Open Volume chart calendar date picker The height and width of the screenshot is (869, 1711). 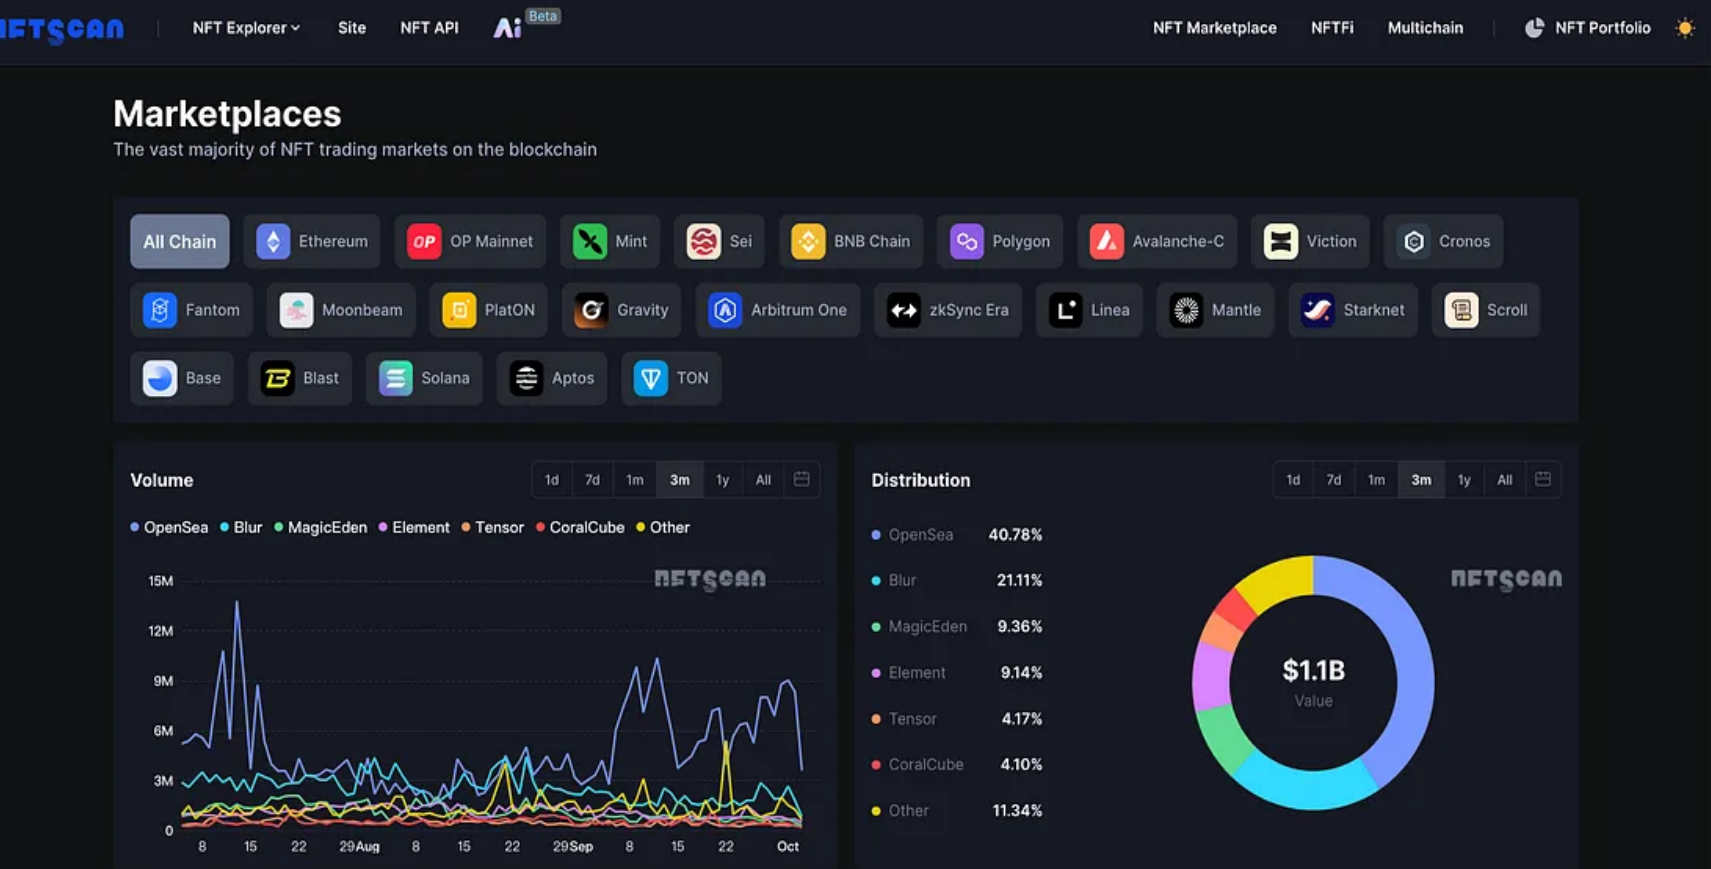click(802, 479)
